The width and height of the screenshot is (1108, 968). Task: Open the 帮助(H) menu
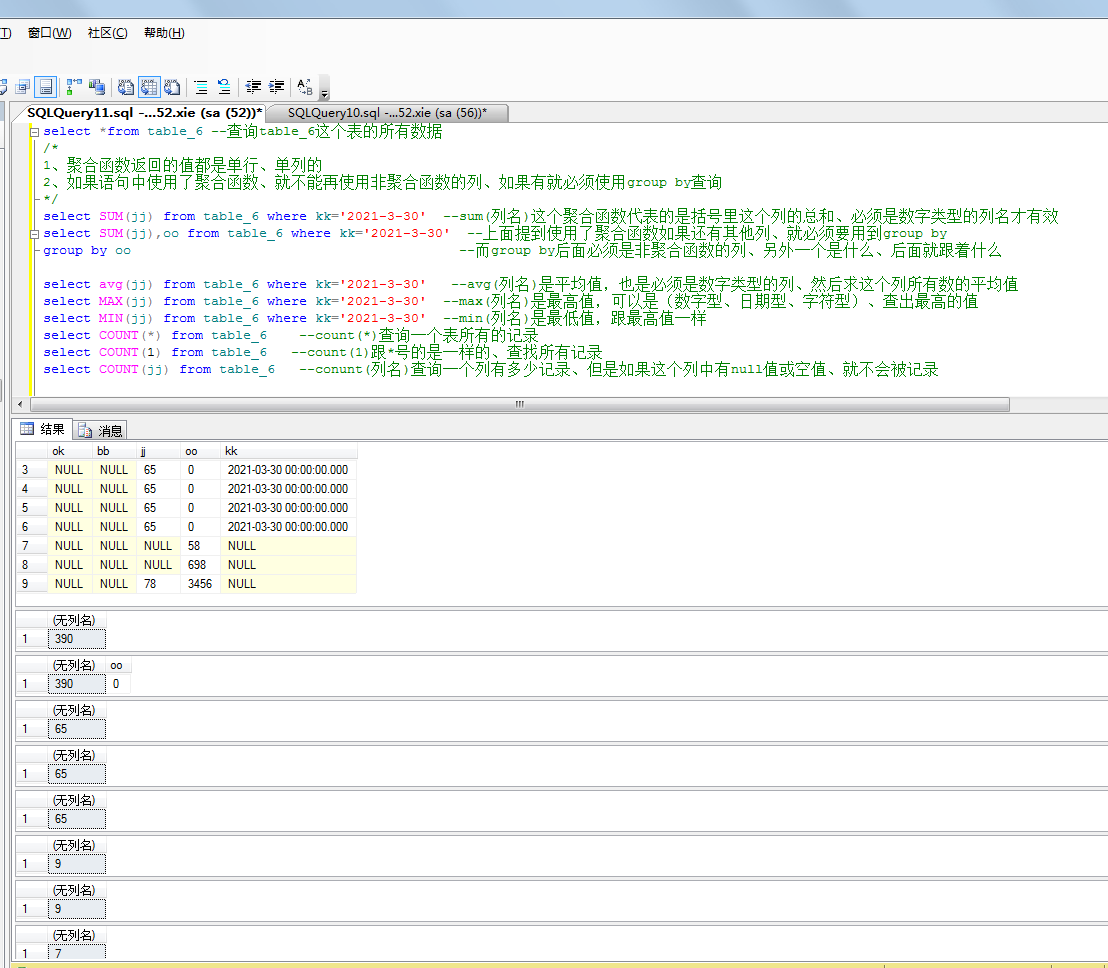click(164, 33)
